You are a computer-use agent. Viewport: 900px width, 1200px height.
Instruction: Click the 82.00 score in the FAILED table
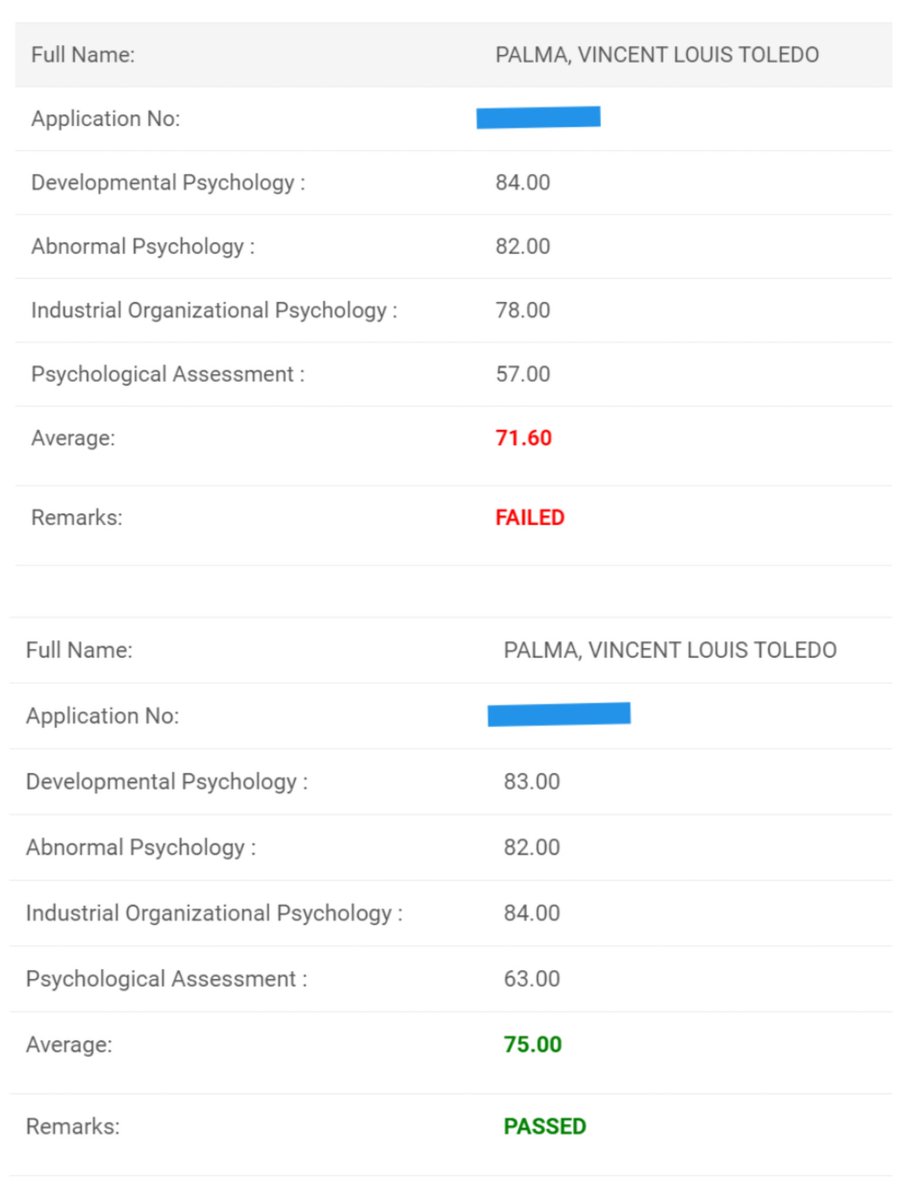tap(523, 246)
